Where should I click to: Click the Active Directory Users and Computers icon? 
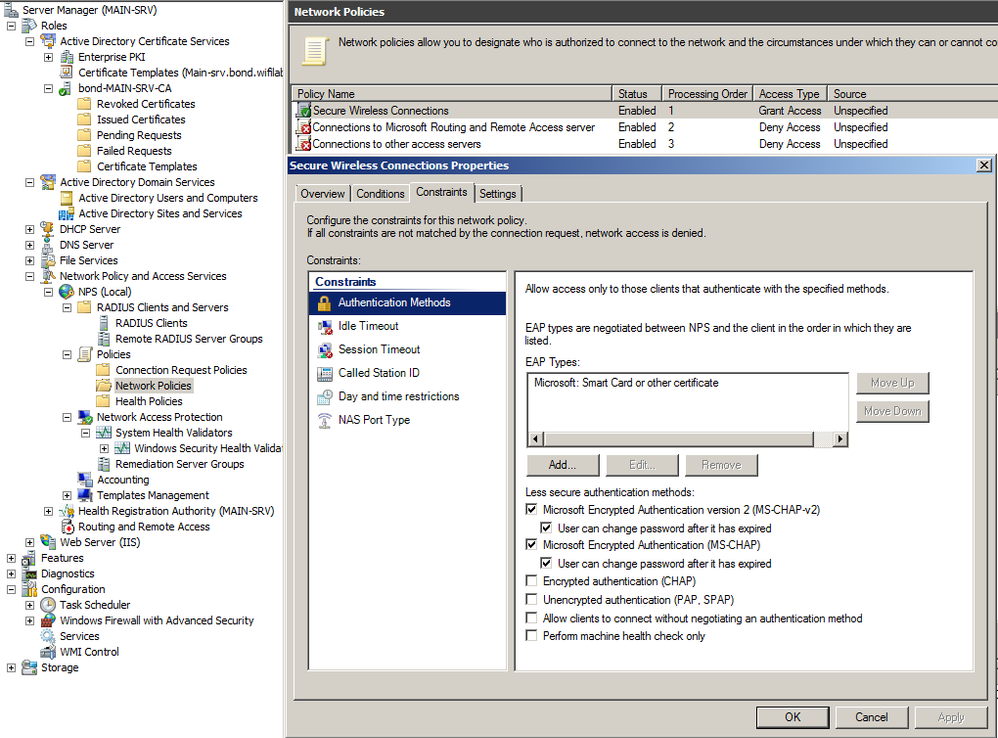pos(66,198)
